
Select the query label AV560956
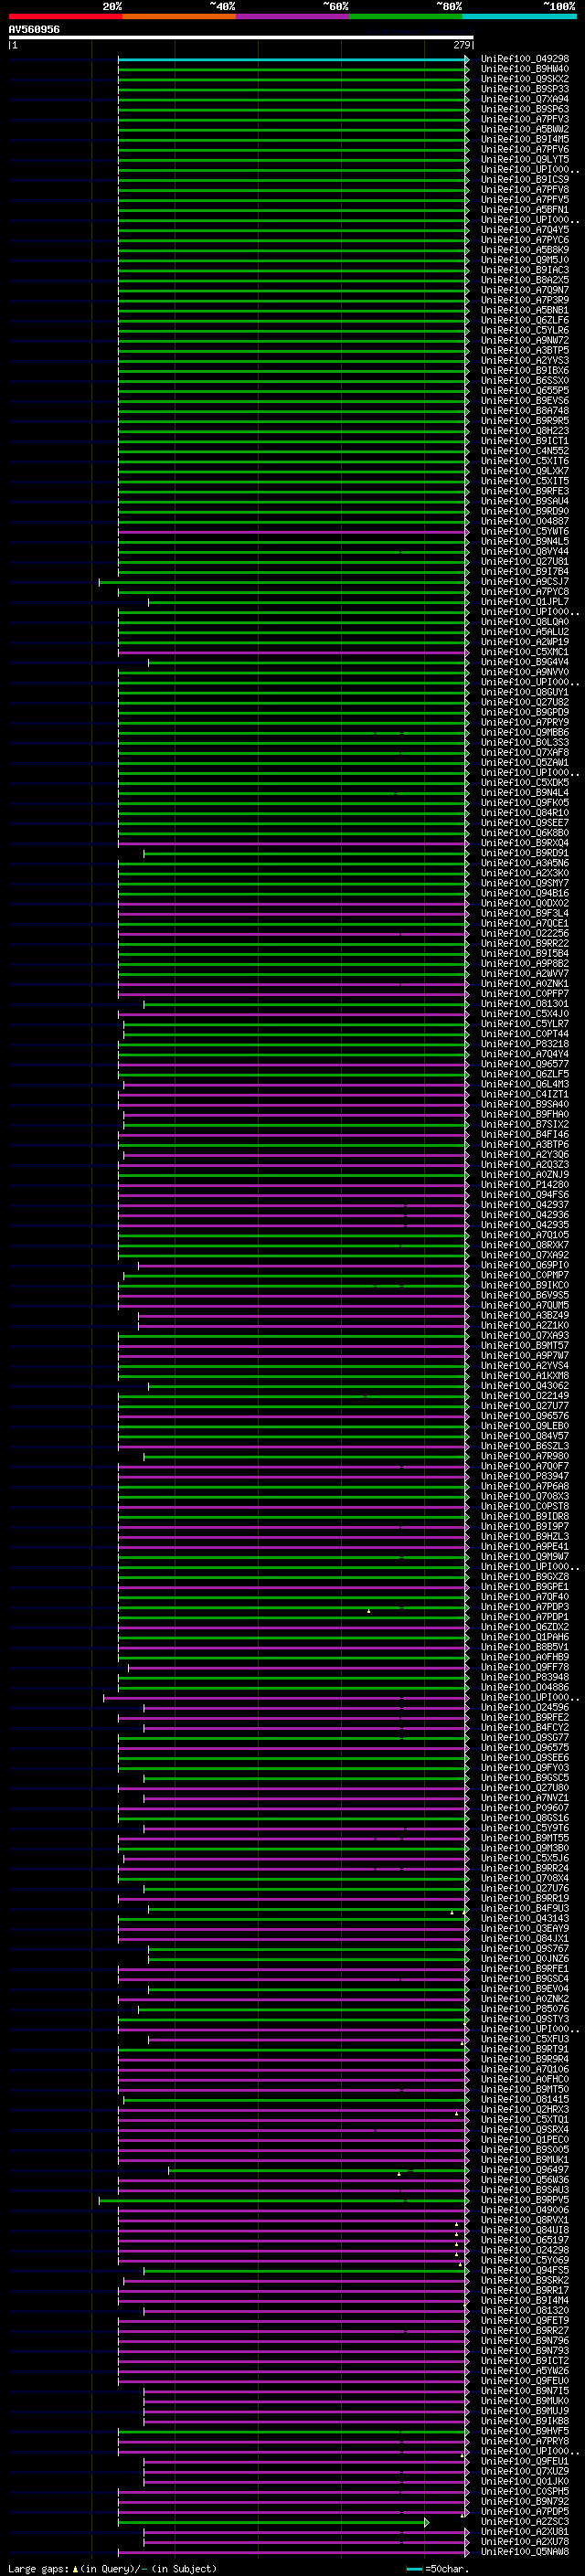tap(34, 30)
